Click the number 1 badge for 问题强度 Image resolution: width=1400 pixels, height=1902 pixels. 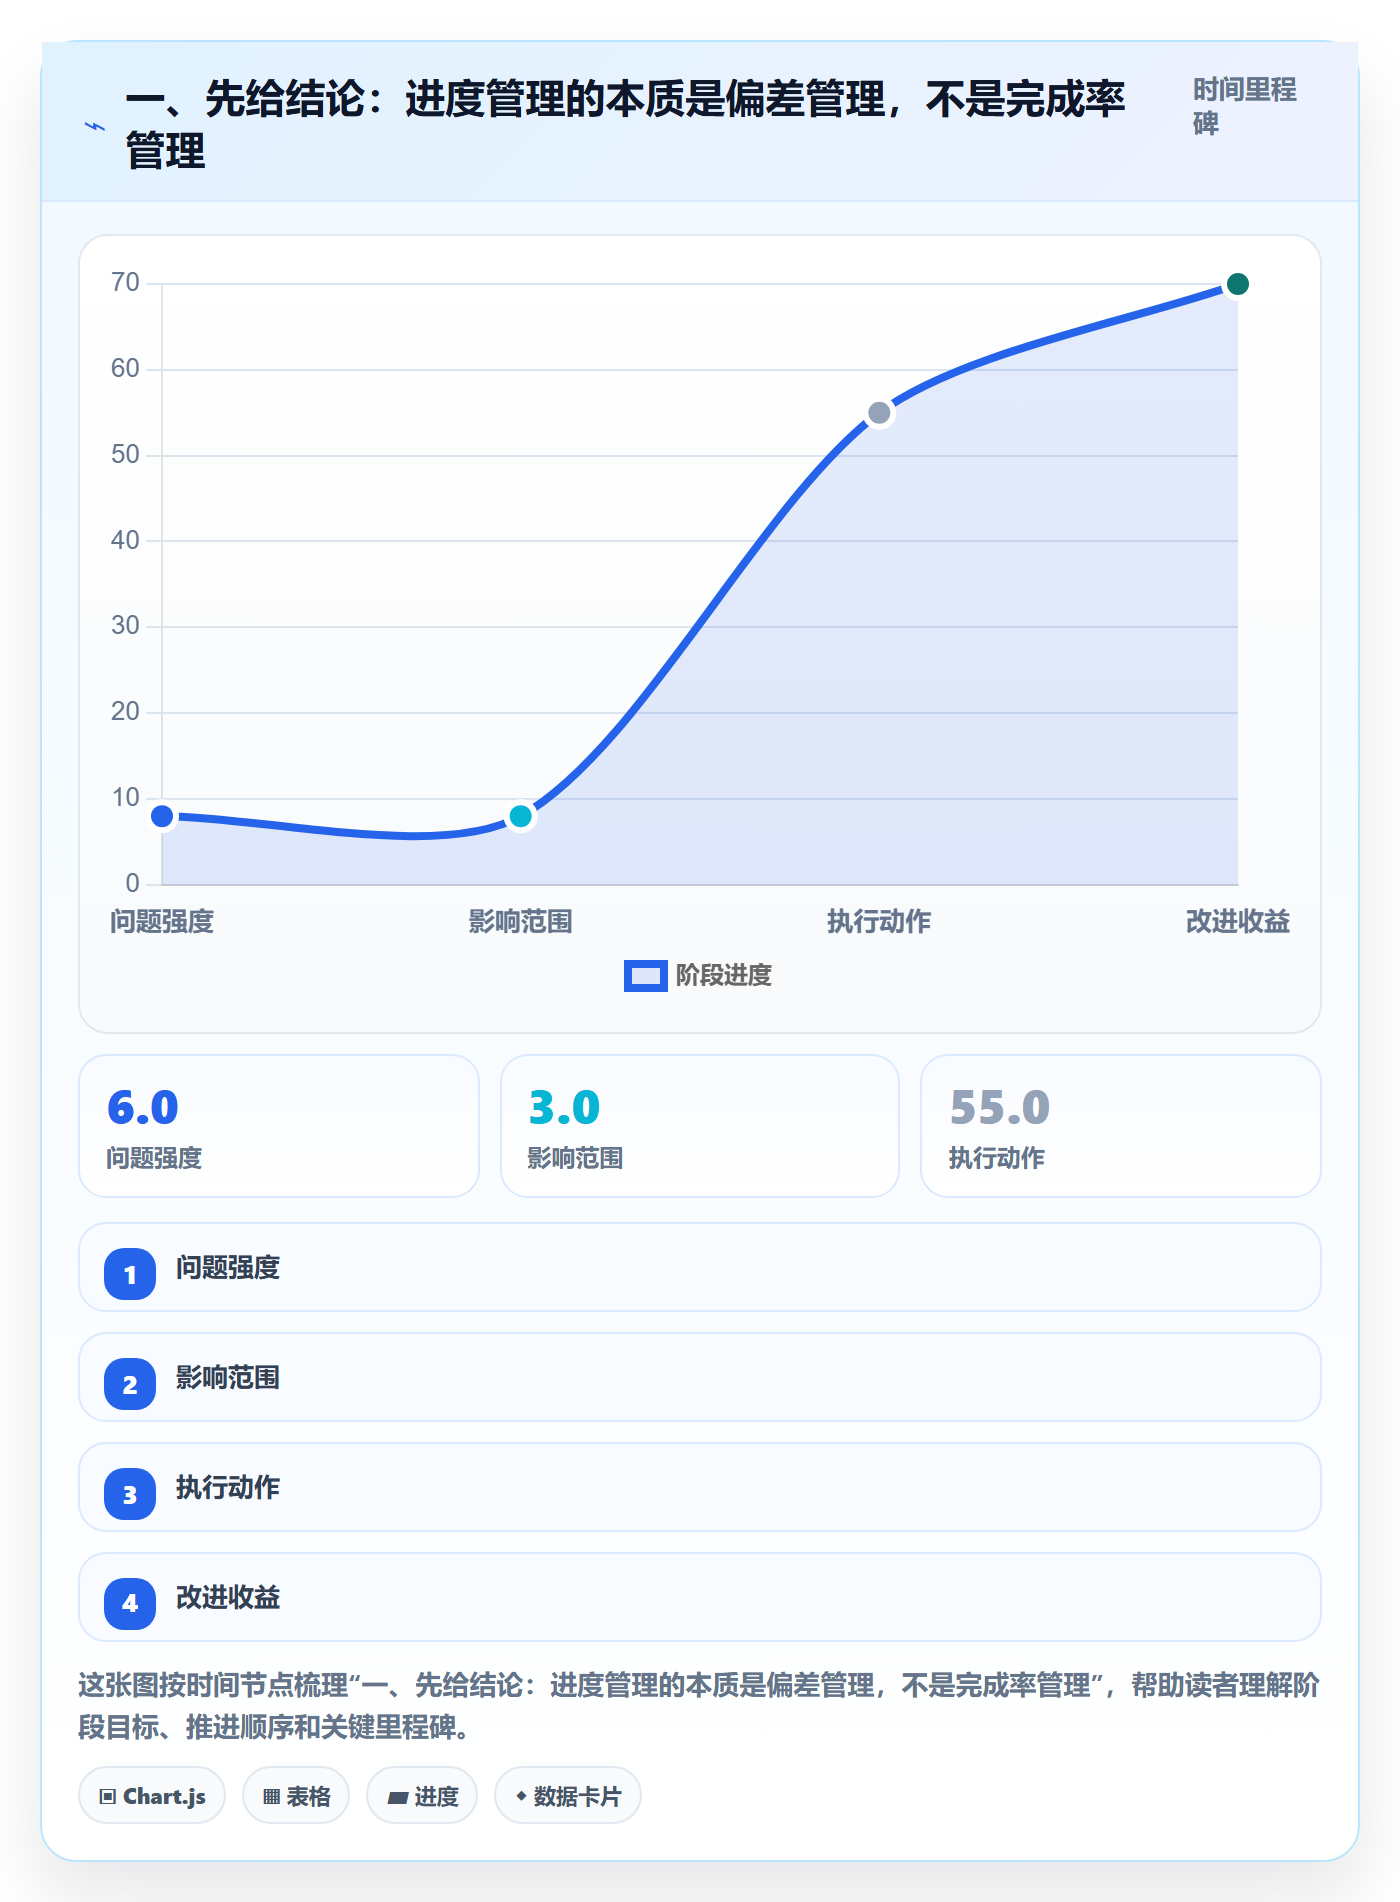click(x=130, y=1274)
